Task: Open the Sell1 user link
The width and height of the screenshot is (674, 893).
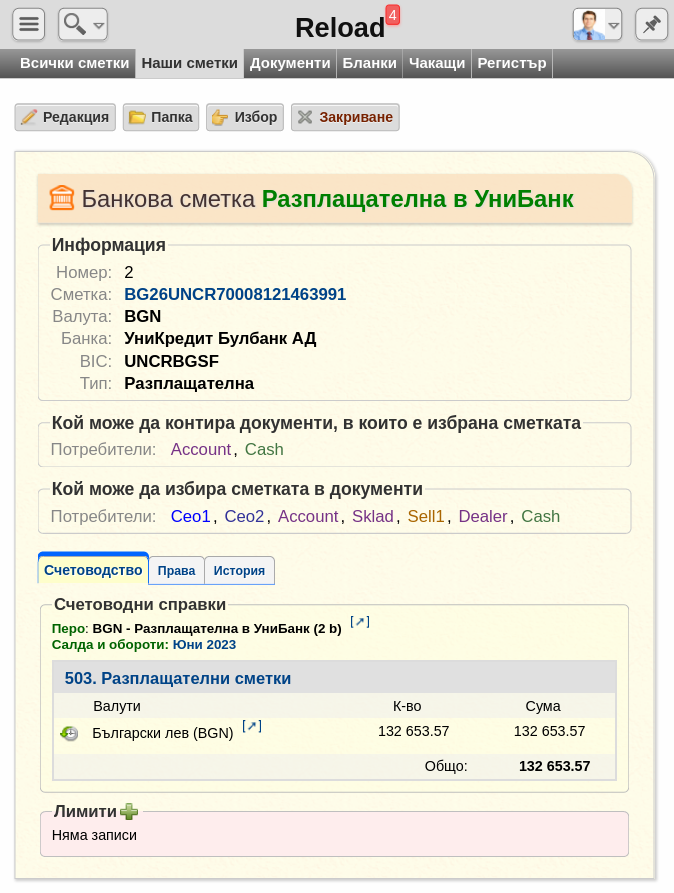Action: pyautogui.click(x=426, y=516)
